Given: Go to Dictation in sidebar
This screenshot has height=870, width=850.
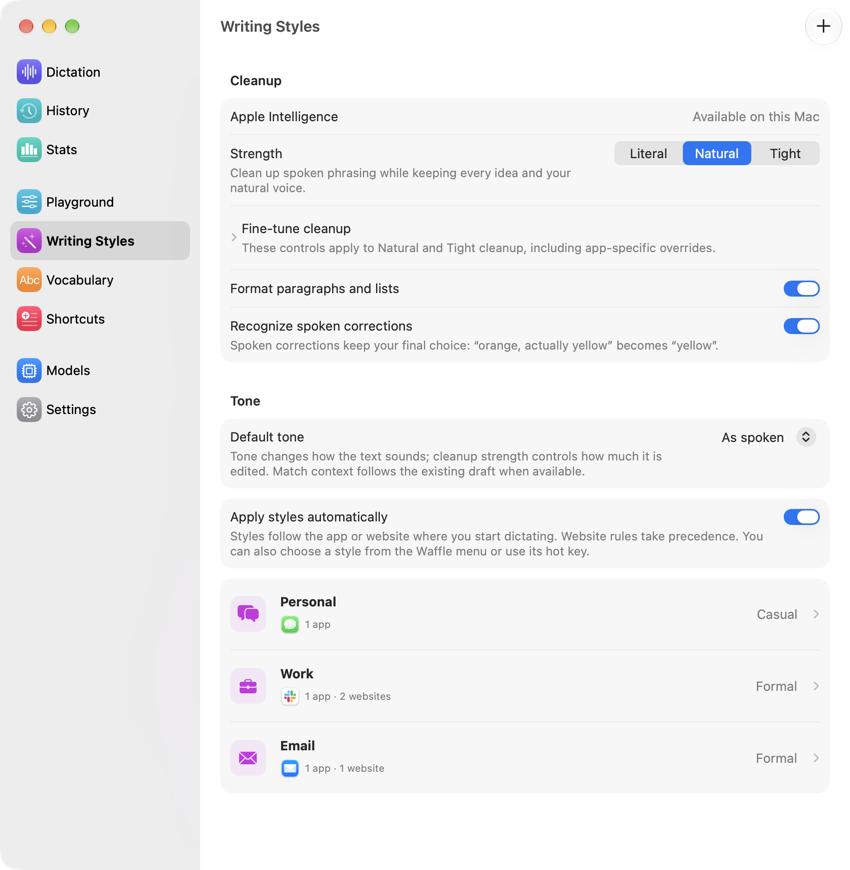Looking at the screenshot, I should pos(100,72).
